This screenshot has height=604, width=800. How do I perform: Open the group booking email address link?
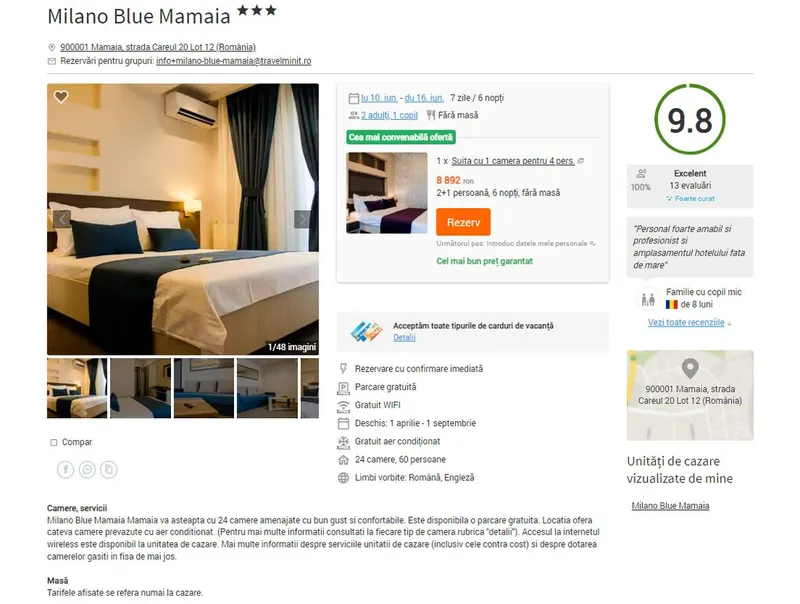tap(234, 61)
